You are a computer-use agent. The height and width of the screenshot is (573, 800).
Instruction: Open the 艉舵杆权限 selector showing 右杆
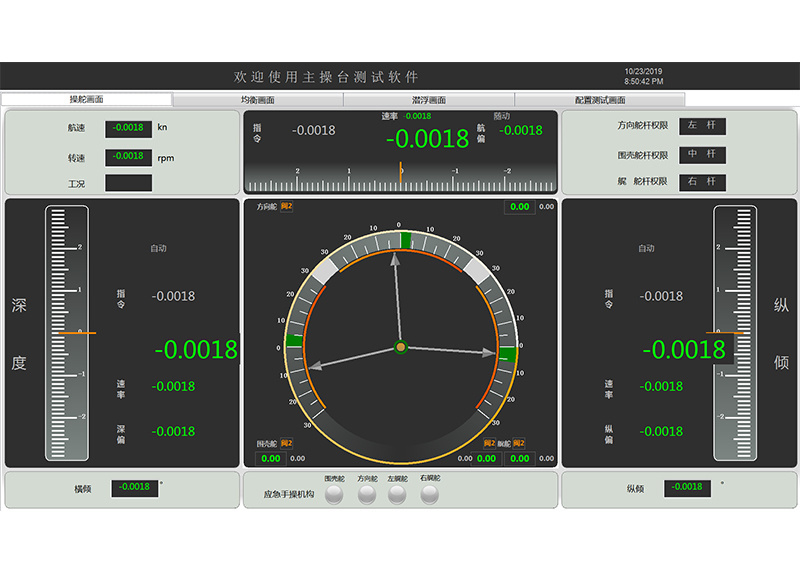point(702,182)
